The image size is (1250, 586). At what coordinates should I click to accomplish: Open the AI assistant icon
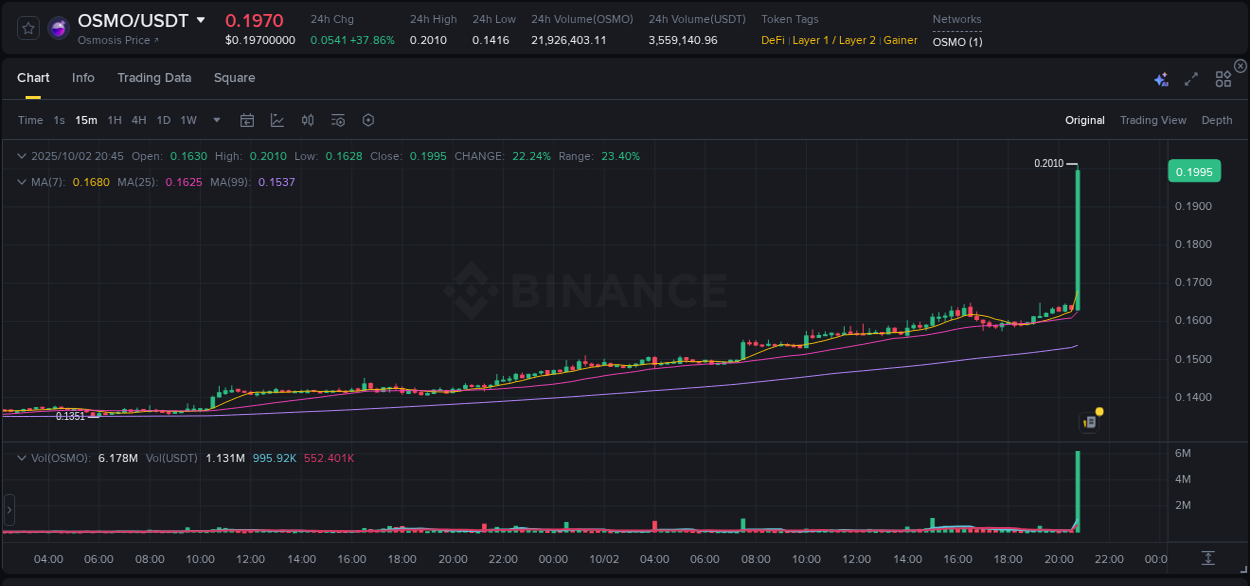click(x=1160, y=76)
